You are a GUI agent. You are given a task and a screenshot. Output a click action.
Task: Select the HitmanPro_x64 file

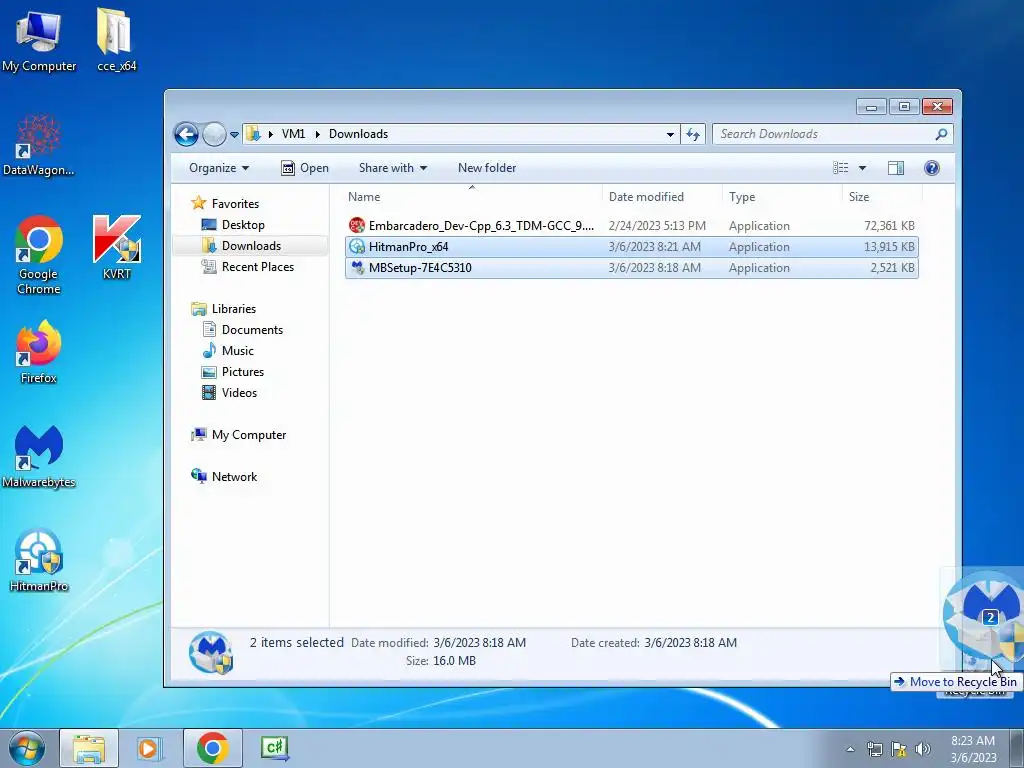[632, 247]
